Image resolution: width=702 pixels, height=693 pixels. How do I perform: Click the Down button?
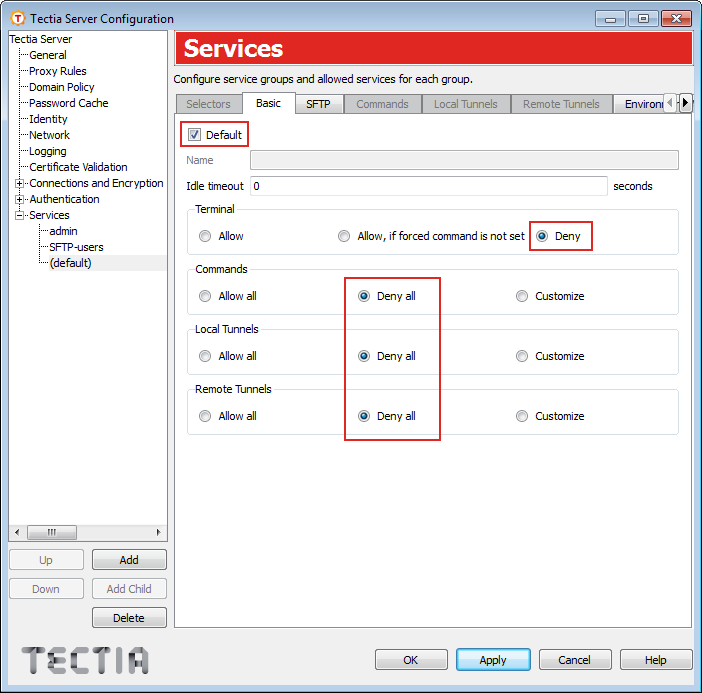(x=46, y=589)
